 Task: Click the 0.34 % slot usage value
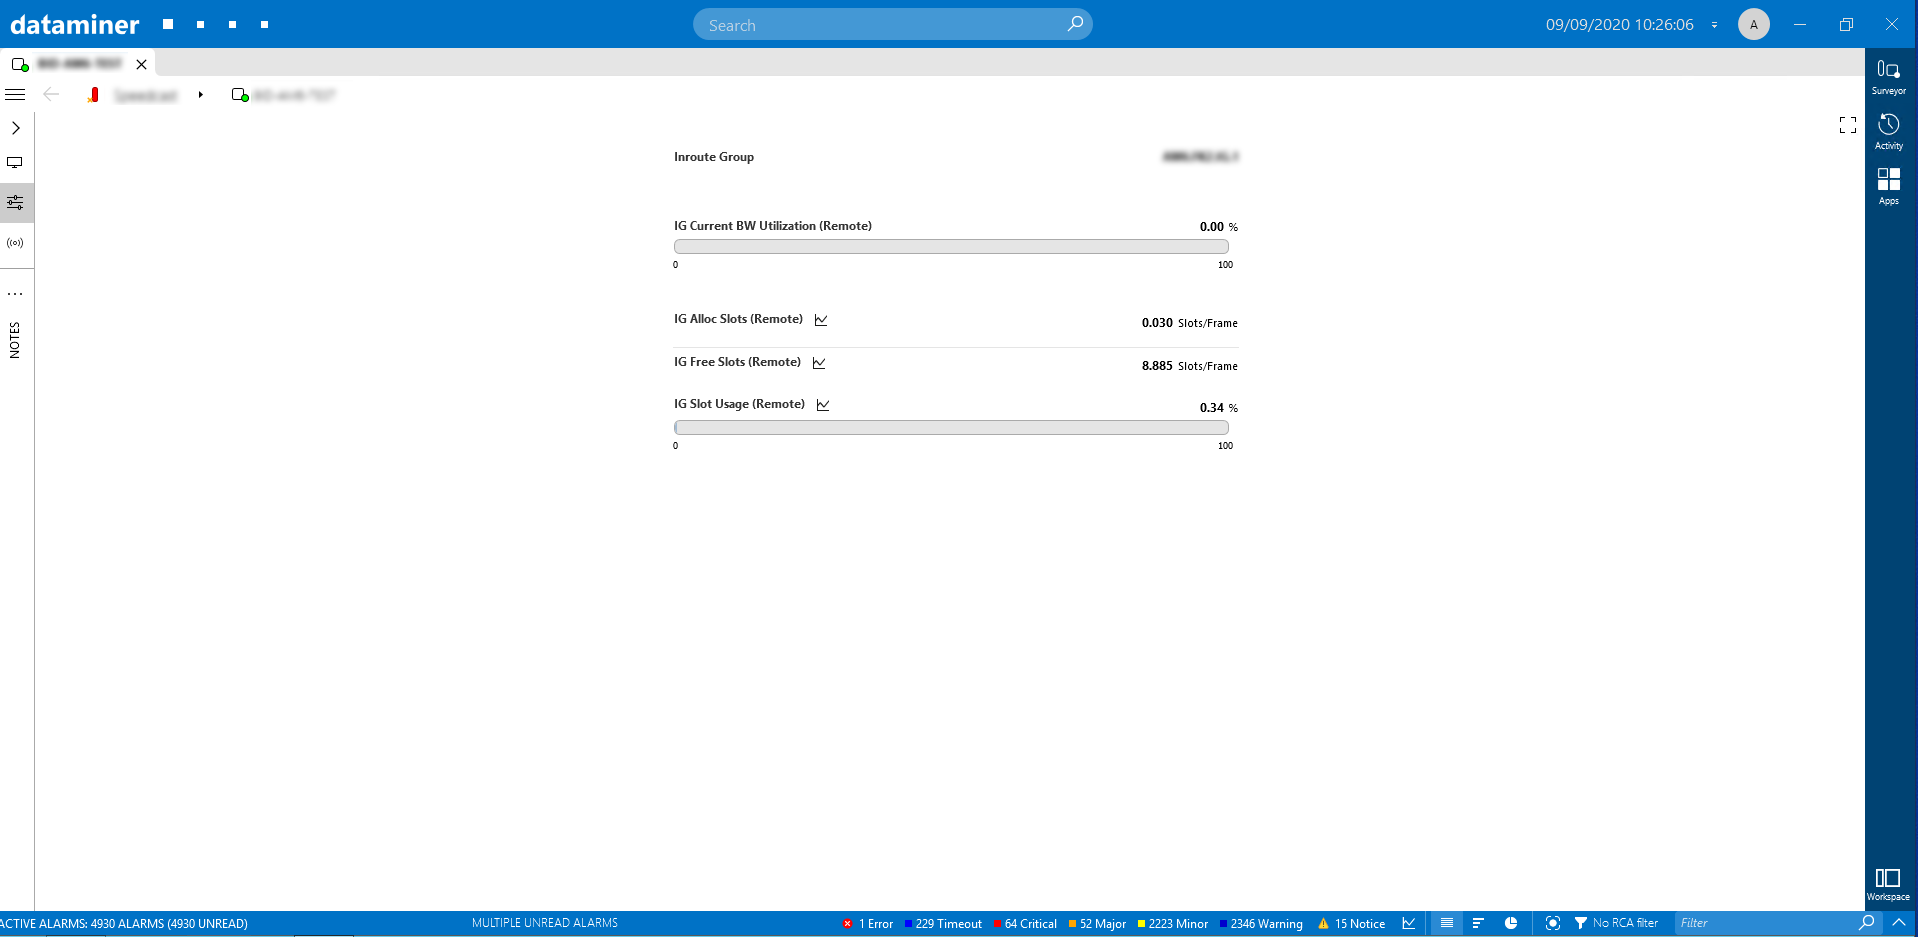point(1218,408)
